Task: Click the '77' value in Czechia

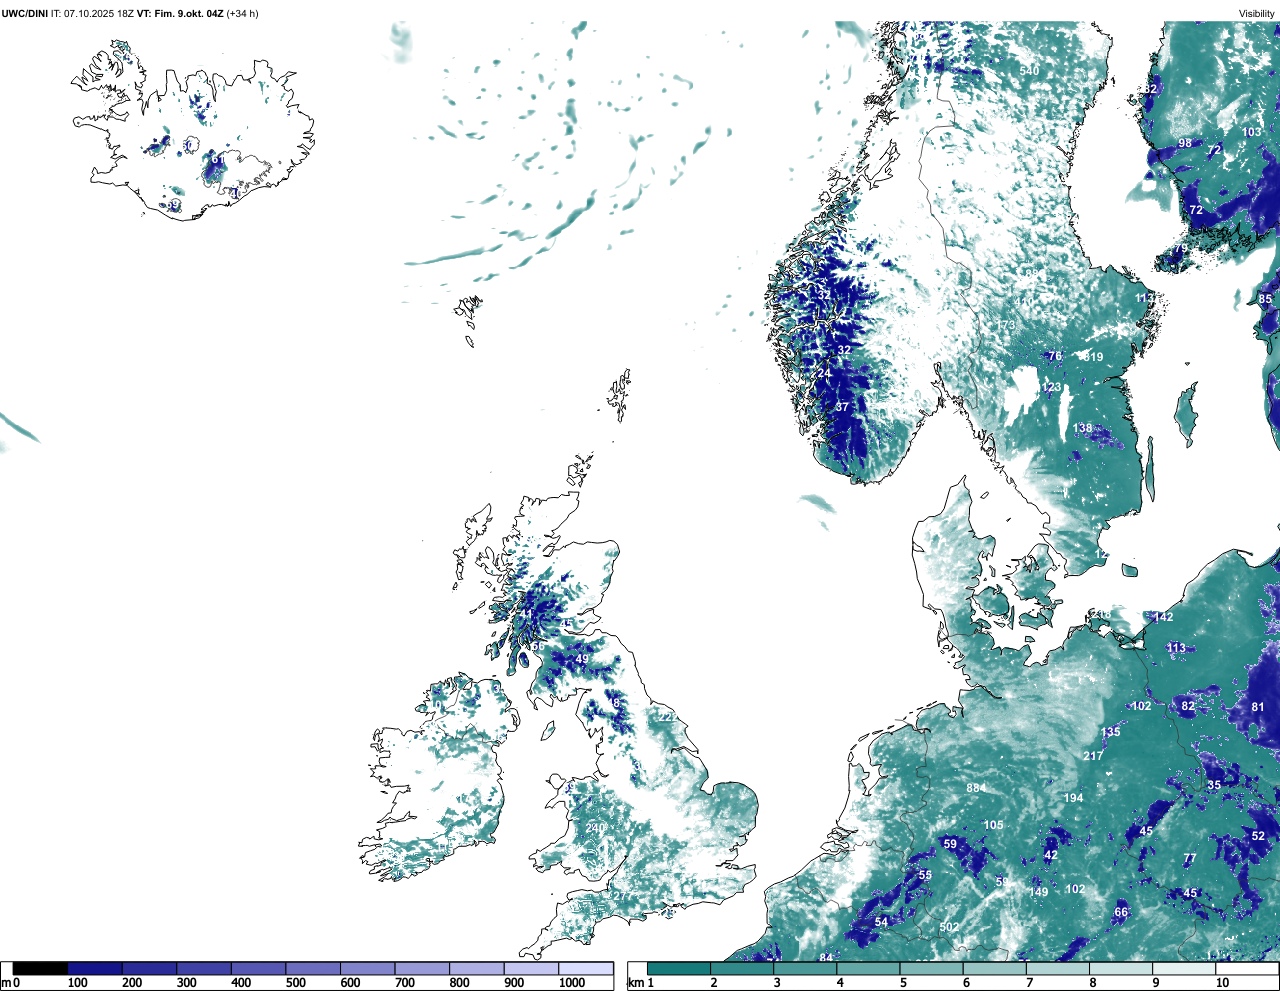Action: [1189, 858]
